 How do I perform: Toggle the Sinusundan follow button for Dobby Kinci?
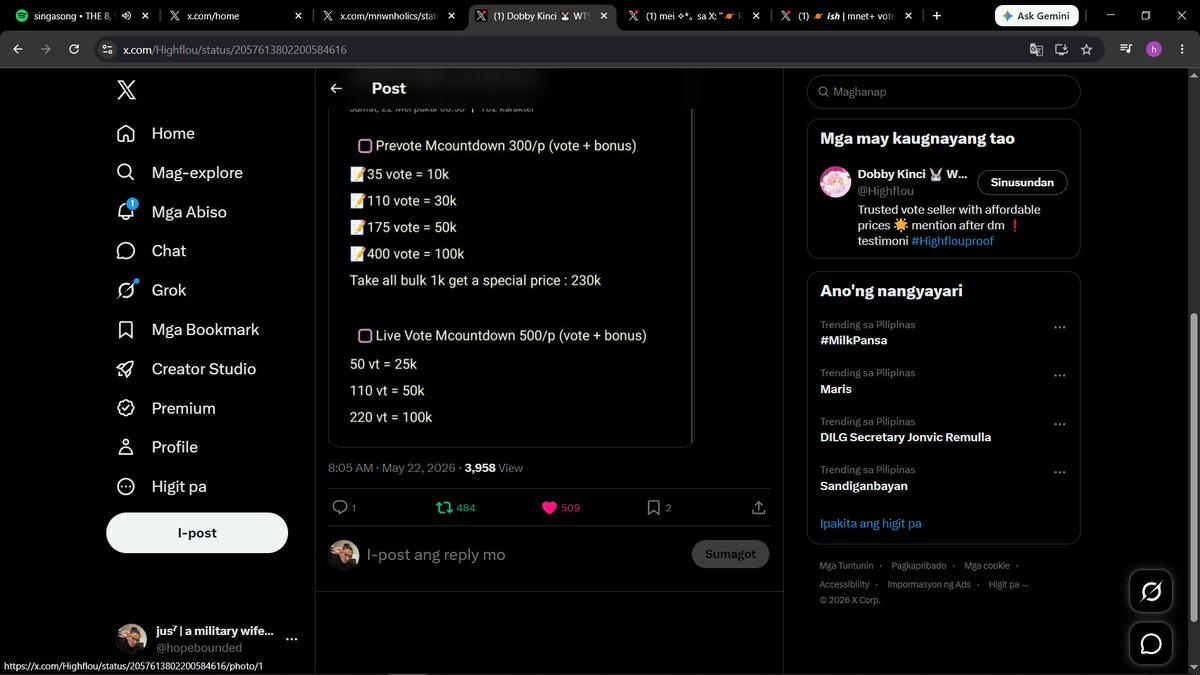pos(1022,182)
